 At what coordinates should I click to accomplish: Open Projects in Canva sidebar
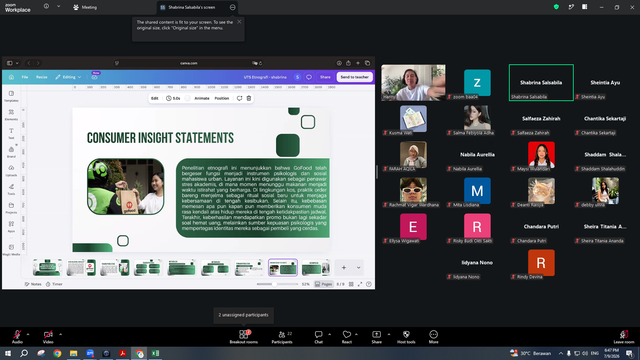pyautogui.click(x=11, y=208)
